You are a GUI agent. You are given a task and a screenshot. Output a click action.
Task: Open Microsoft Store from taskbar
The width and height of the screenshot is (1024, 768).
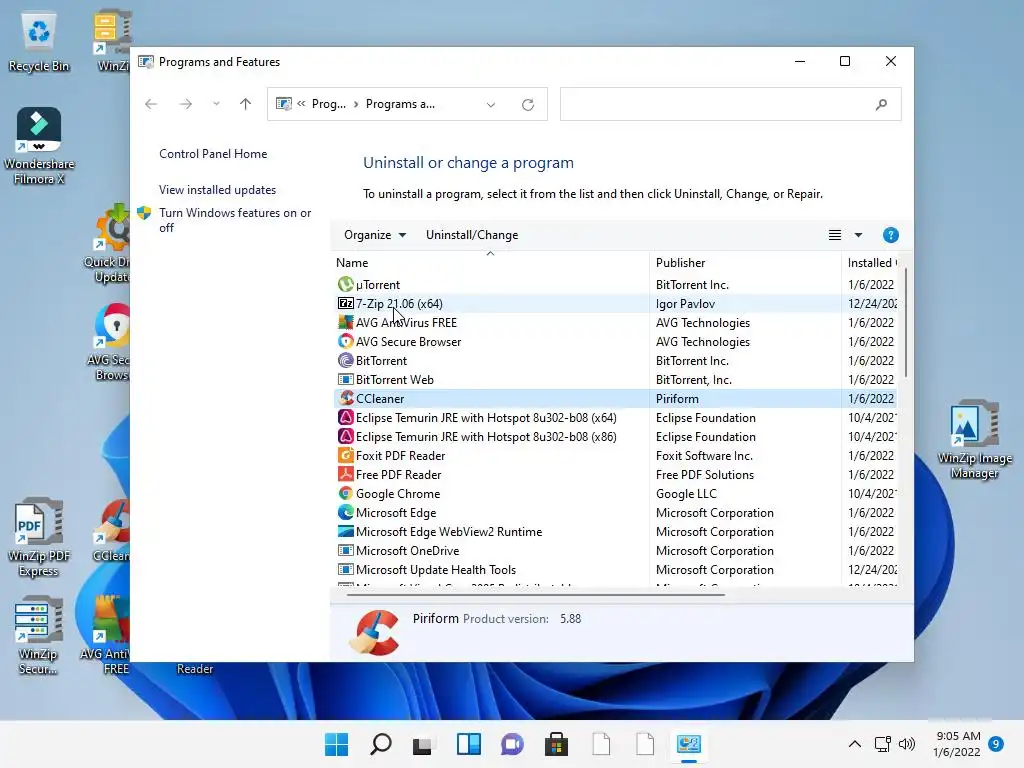pos(556,744)
